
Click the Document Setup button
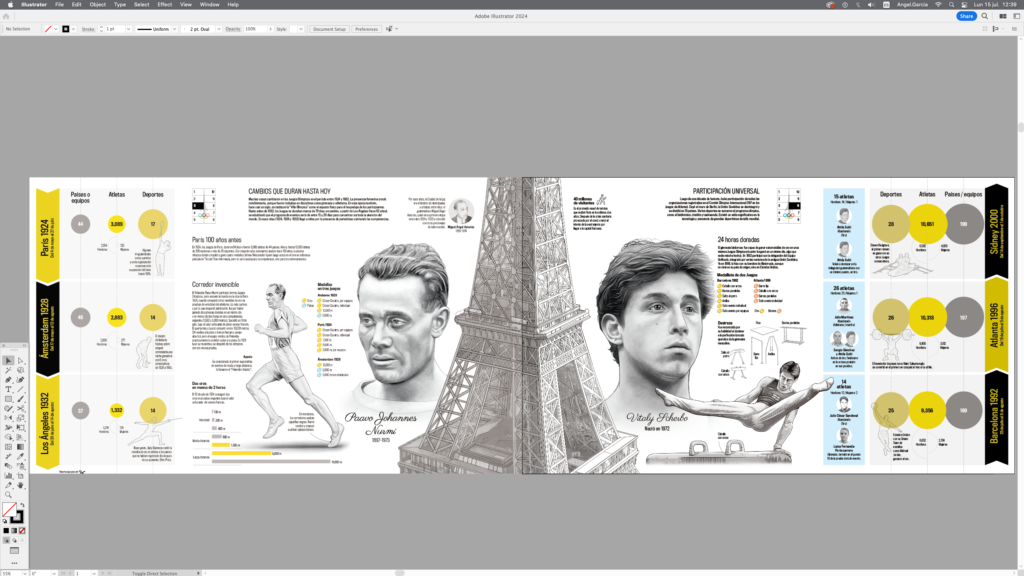pyautogui.click(x=329, y=29)
